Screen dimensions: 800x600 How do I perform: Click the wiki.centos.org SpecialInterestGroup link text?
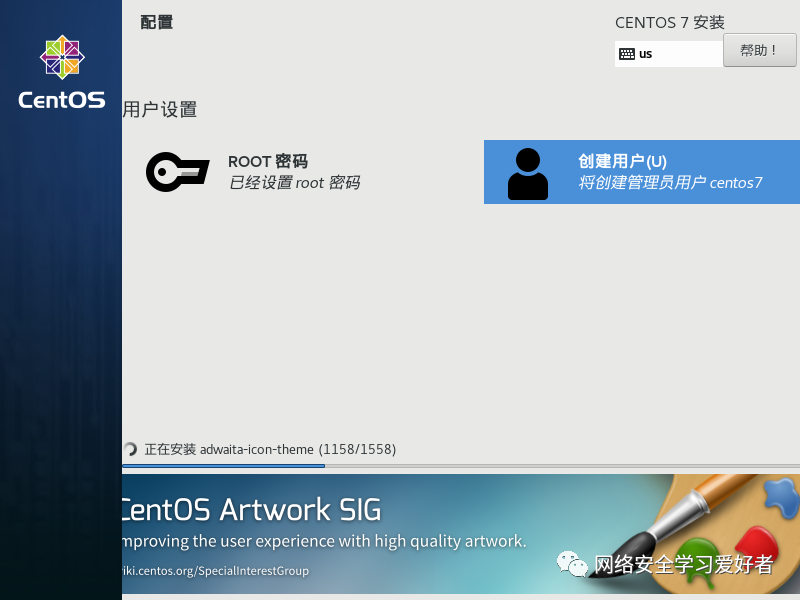point(215,570)
